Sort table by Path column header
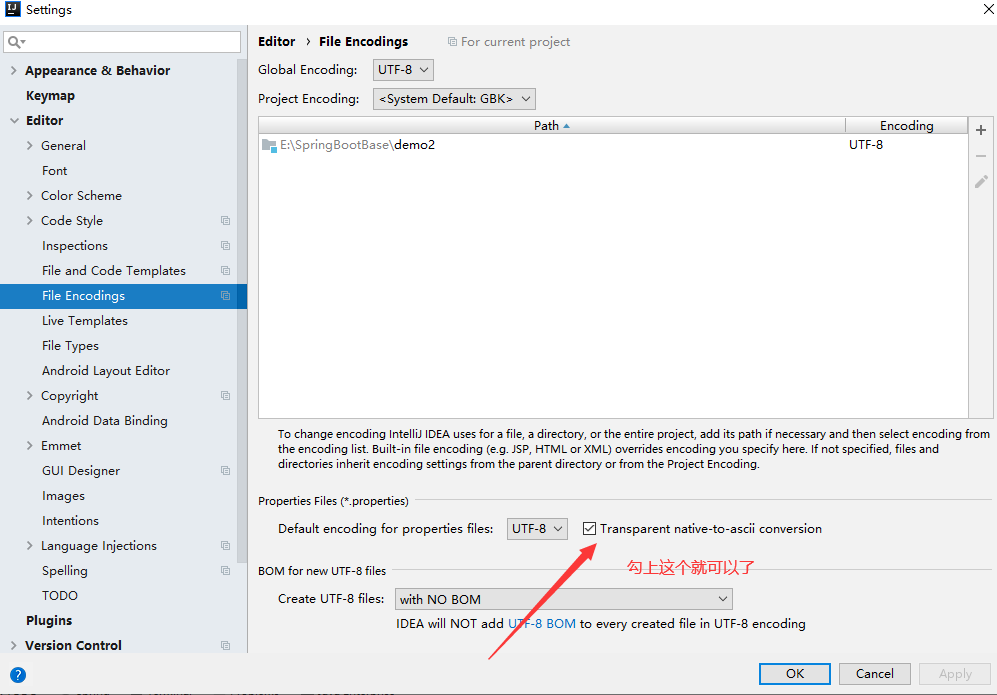997x695 pixels. [552, 126]
